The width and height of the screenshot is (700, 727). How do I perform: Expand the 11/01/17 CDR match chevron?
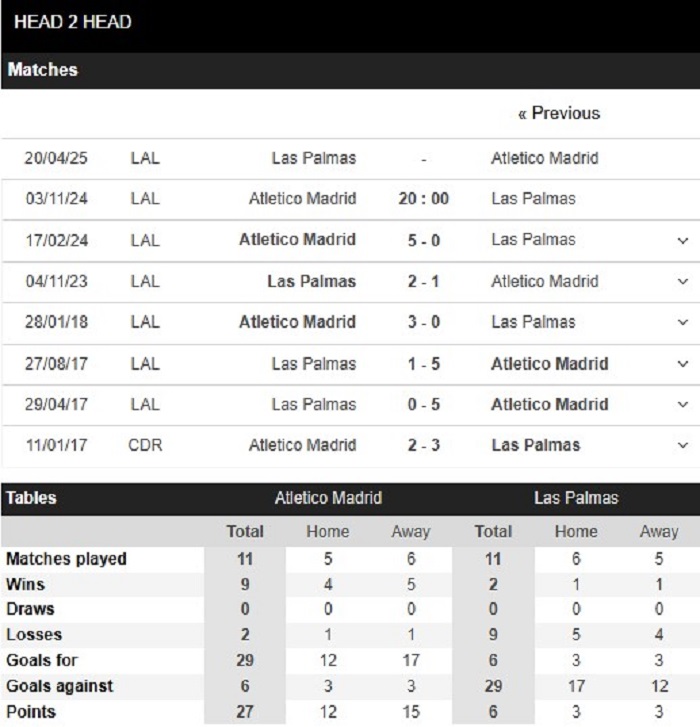682,445
